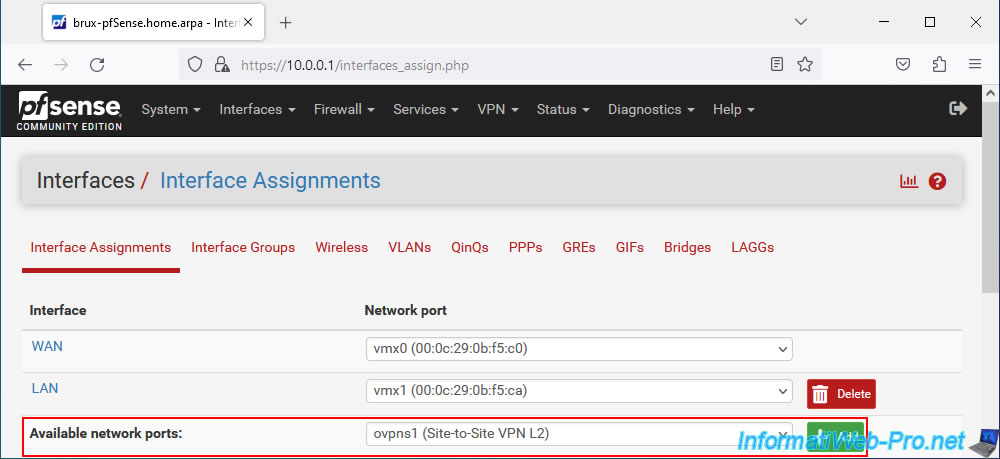The width and height of the screenshot is (1000, 459).
Task: Open the Firewall menu
Action: coord(344,110)
